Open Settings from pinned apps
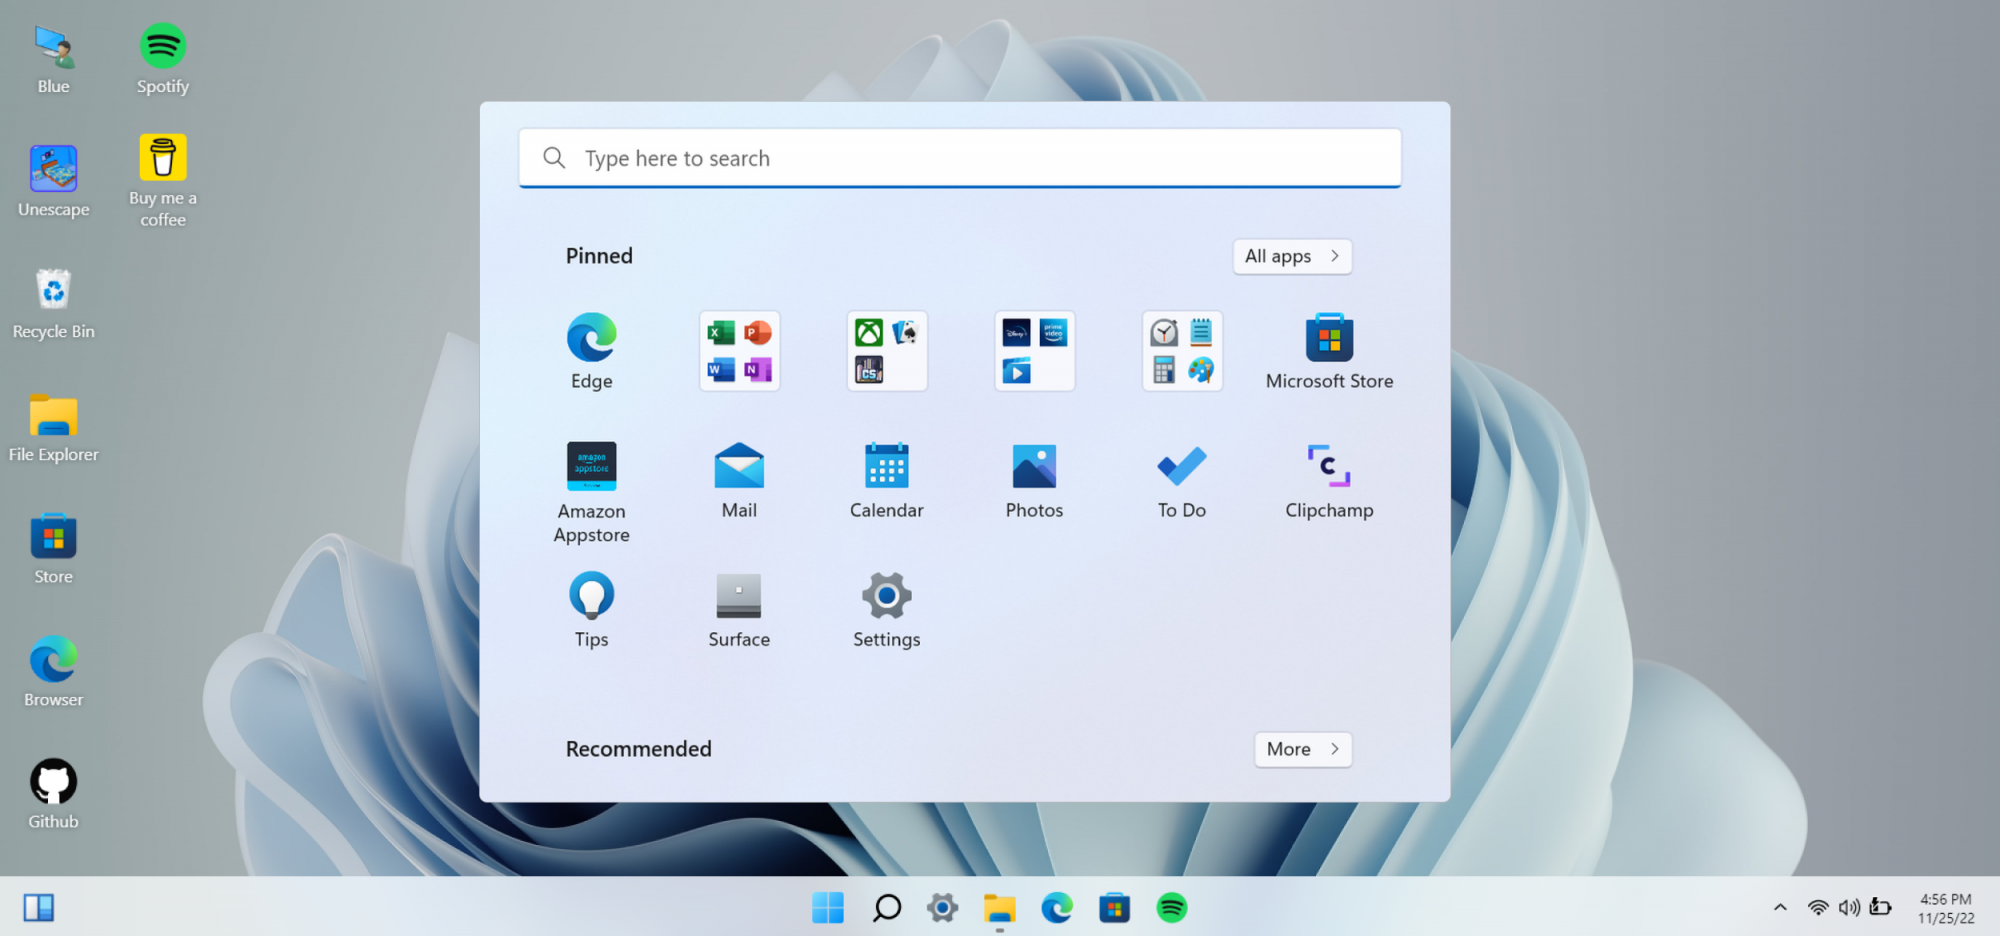2000x936 pixels. click(887, 609)
